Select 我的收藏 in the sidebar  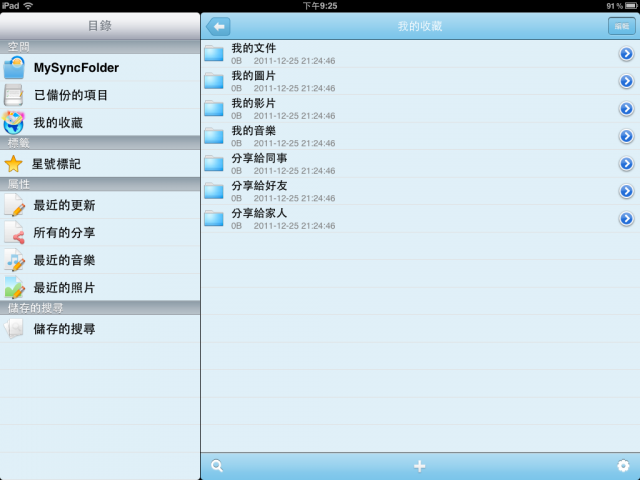point(100,122)
